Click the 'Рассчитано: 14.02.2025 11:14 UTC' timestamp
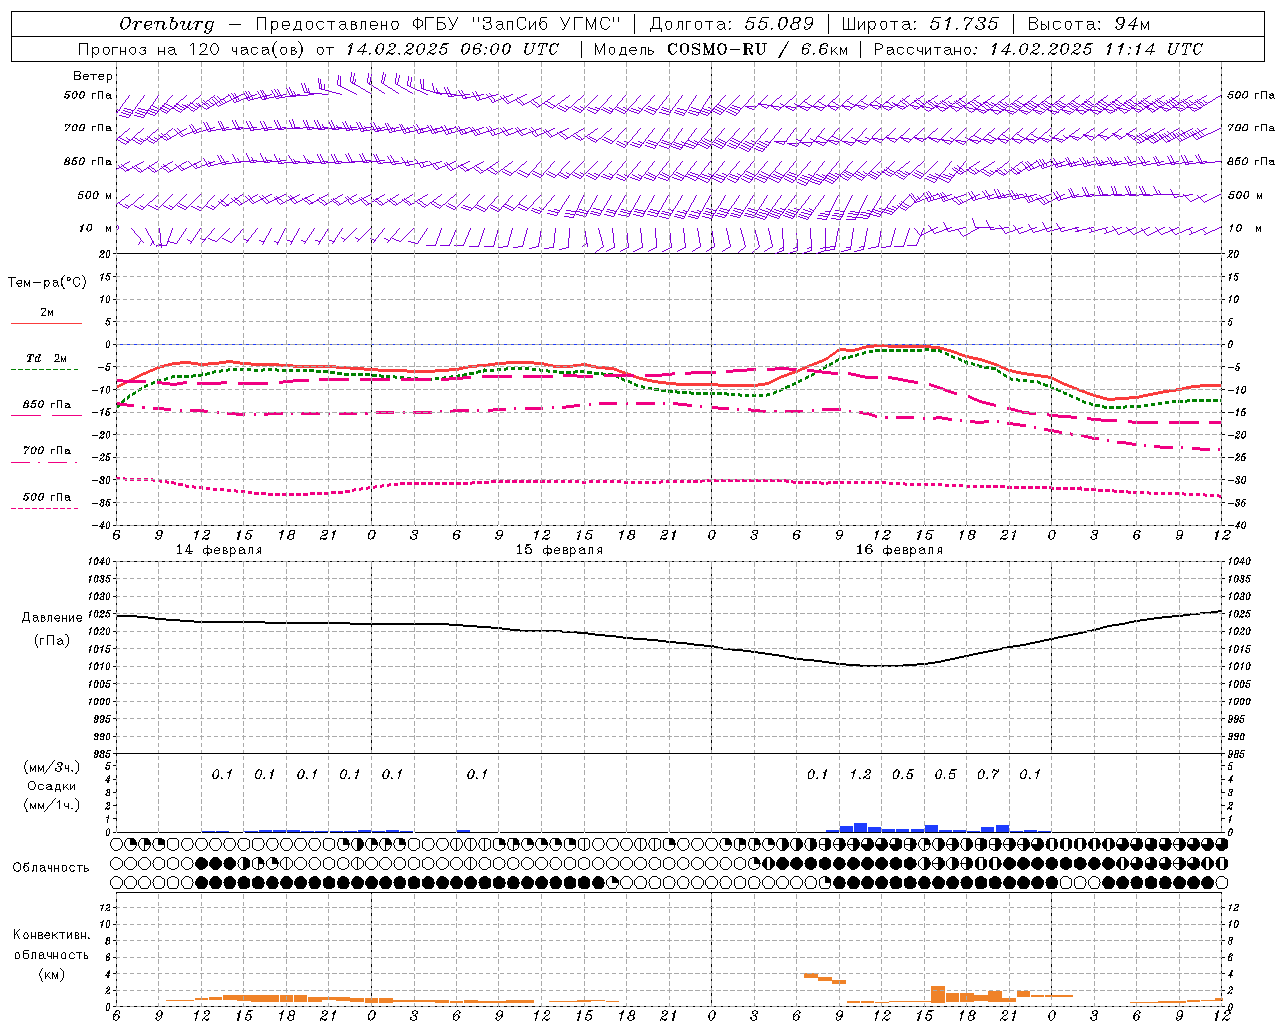The height and width of the screenshot is (1024, 1280). [x=1038, y=49]
